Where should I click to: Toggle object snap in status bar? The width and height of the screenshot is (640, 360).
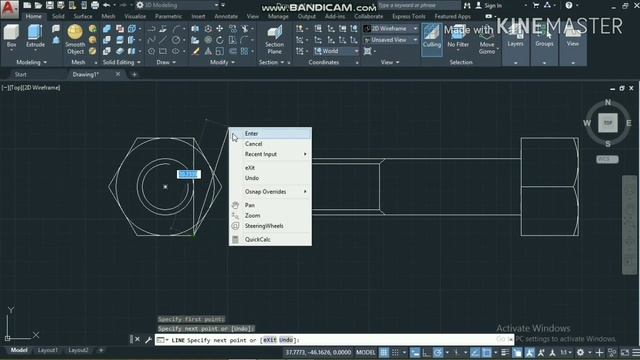click(487, 352)
